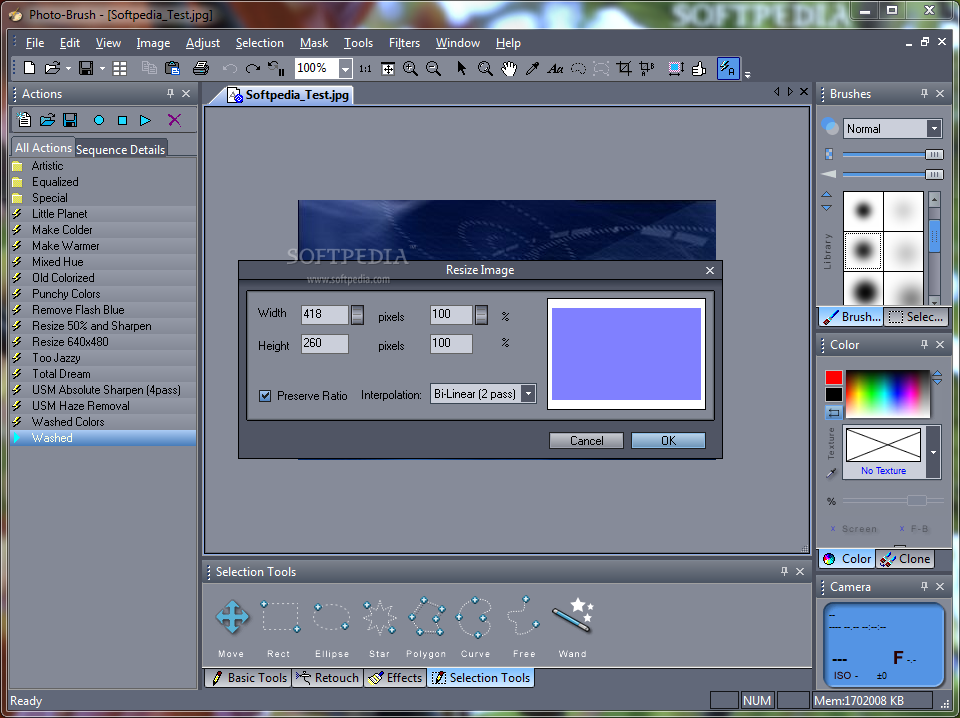
Task: Click the Width pixels input field
Action: click(x=324, y=315)
